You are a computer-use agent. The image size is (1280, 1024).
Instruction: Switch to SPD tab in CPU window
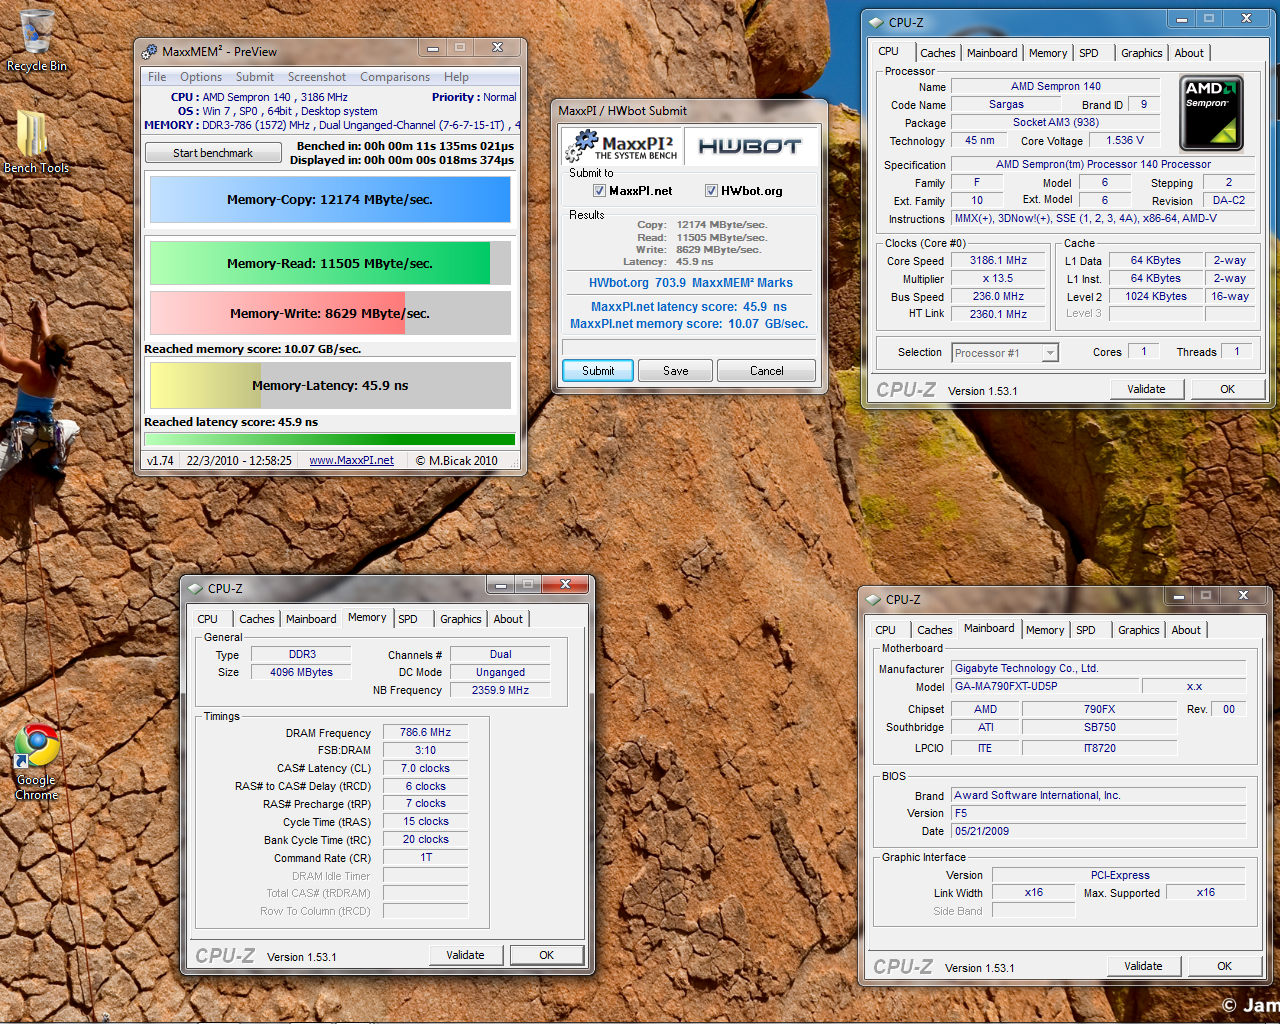click(1089, 53)
